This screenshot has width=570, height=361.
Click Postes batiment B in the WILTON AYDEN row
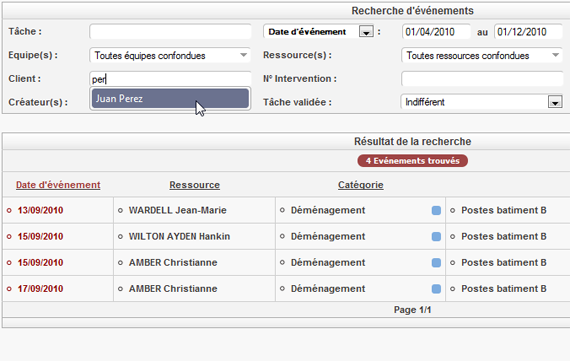504,236
